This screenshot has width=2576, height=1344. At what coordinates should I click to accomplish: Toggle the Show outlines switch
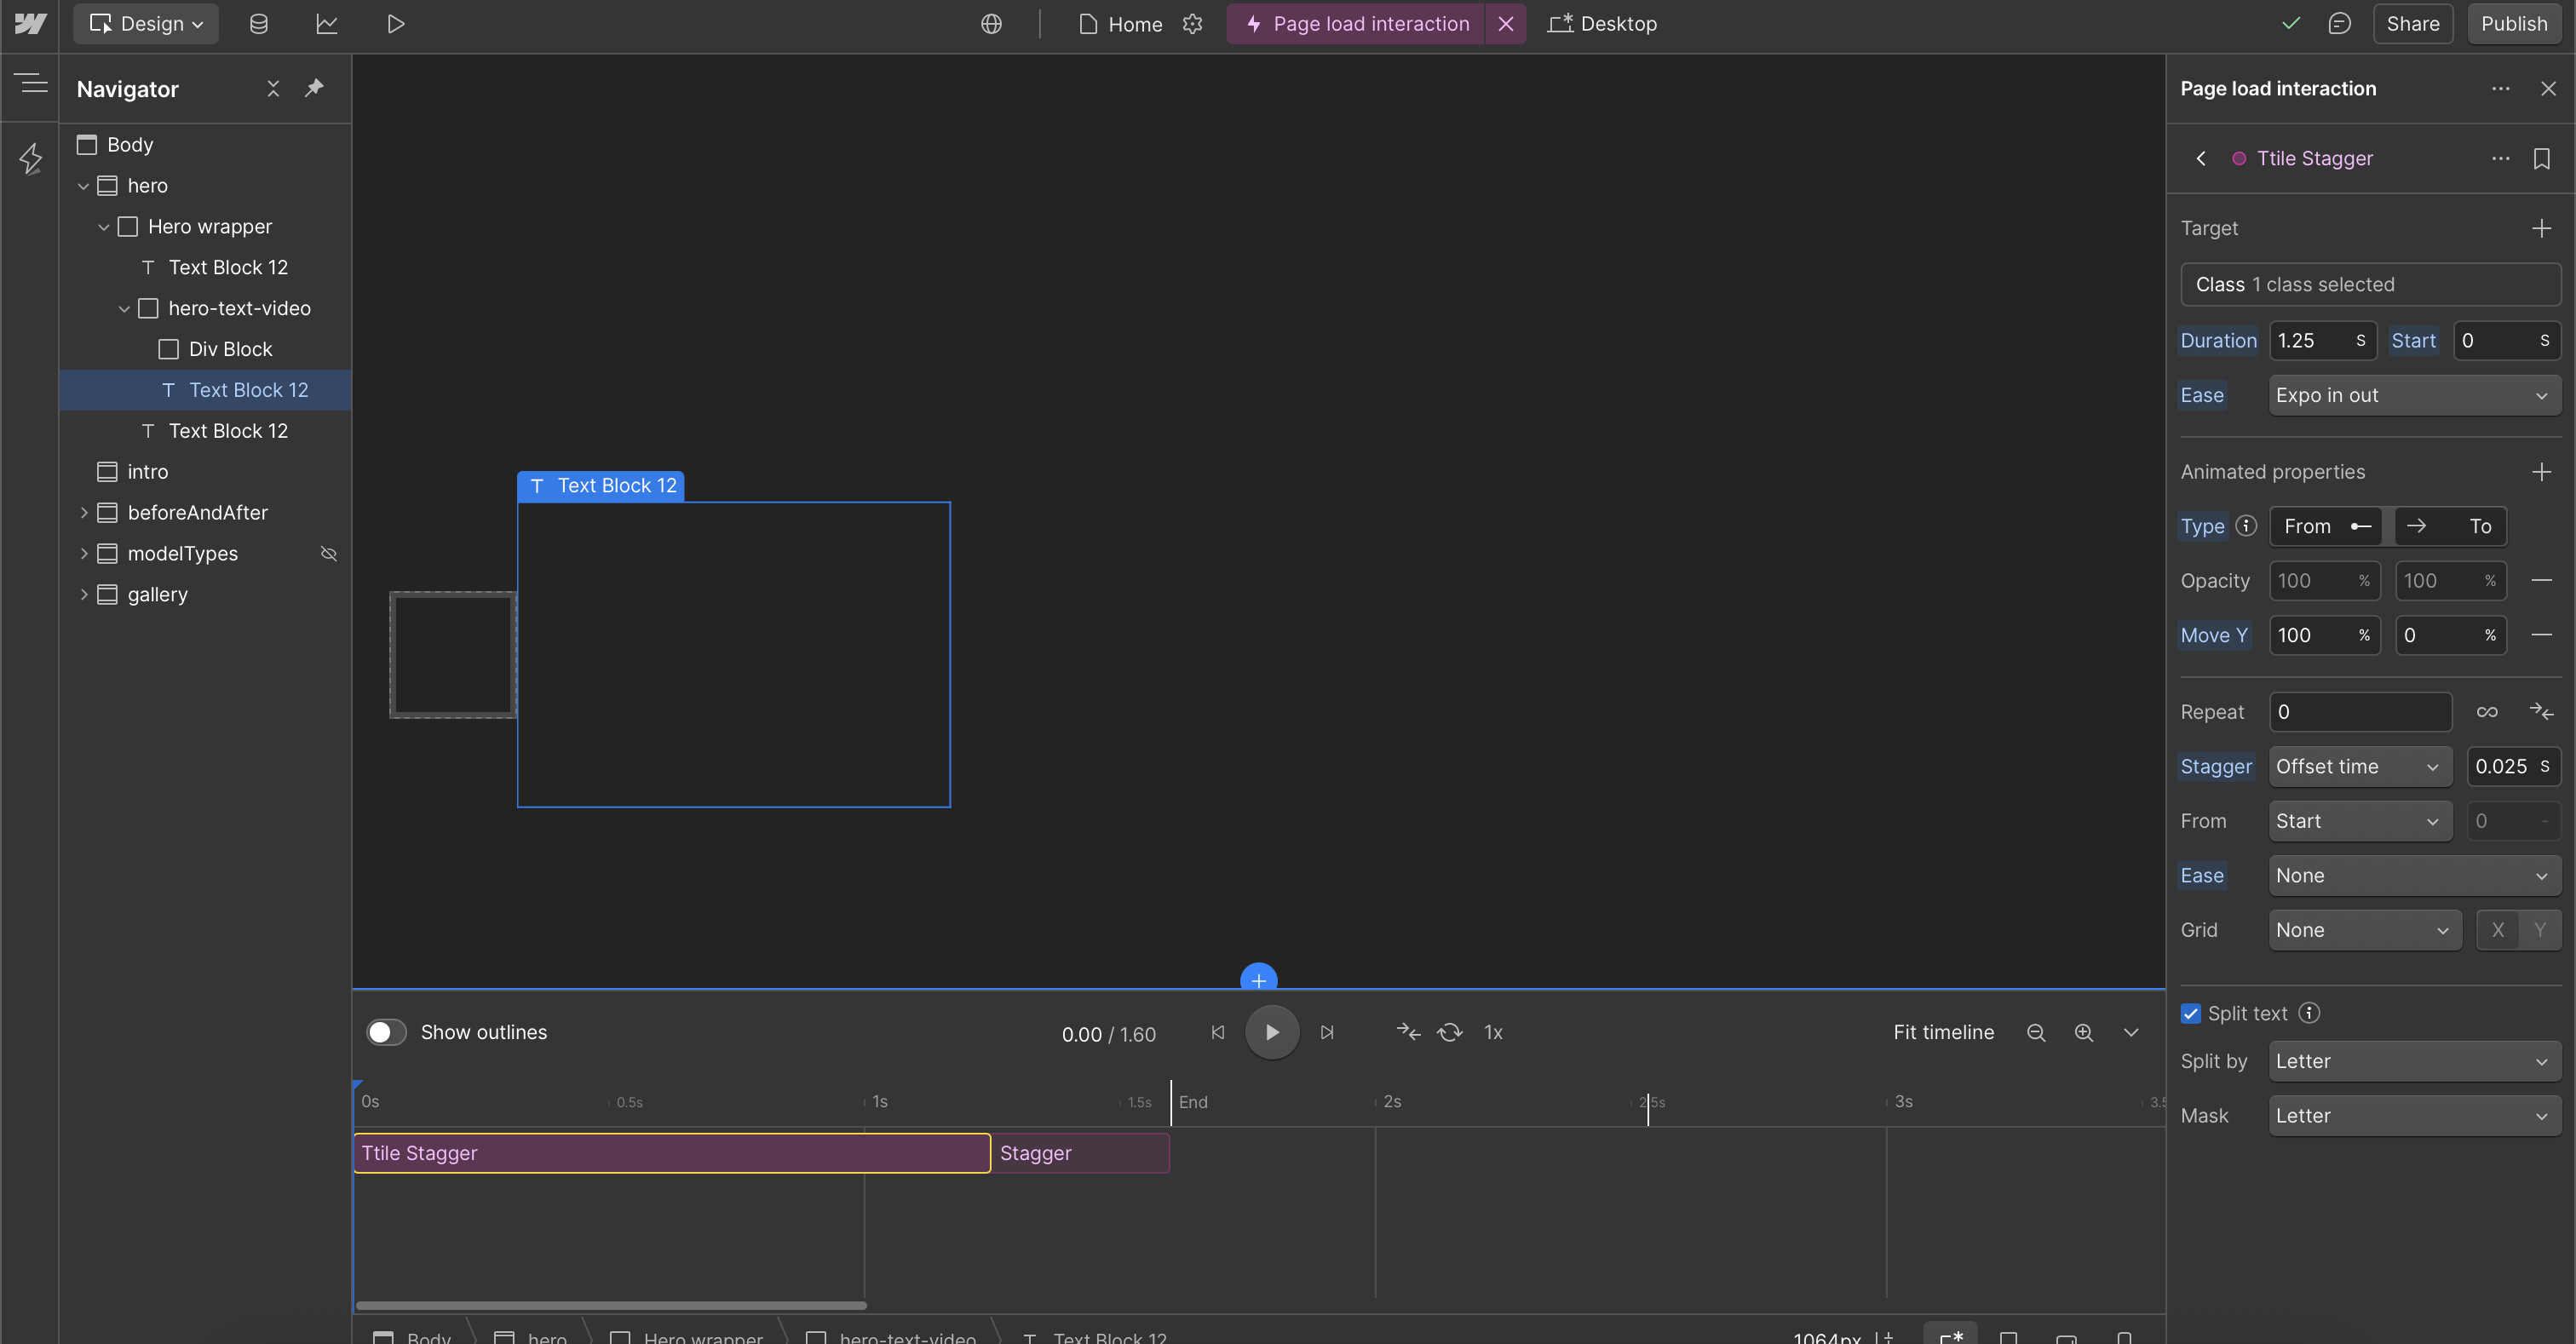(x=386, y=1032)
